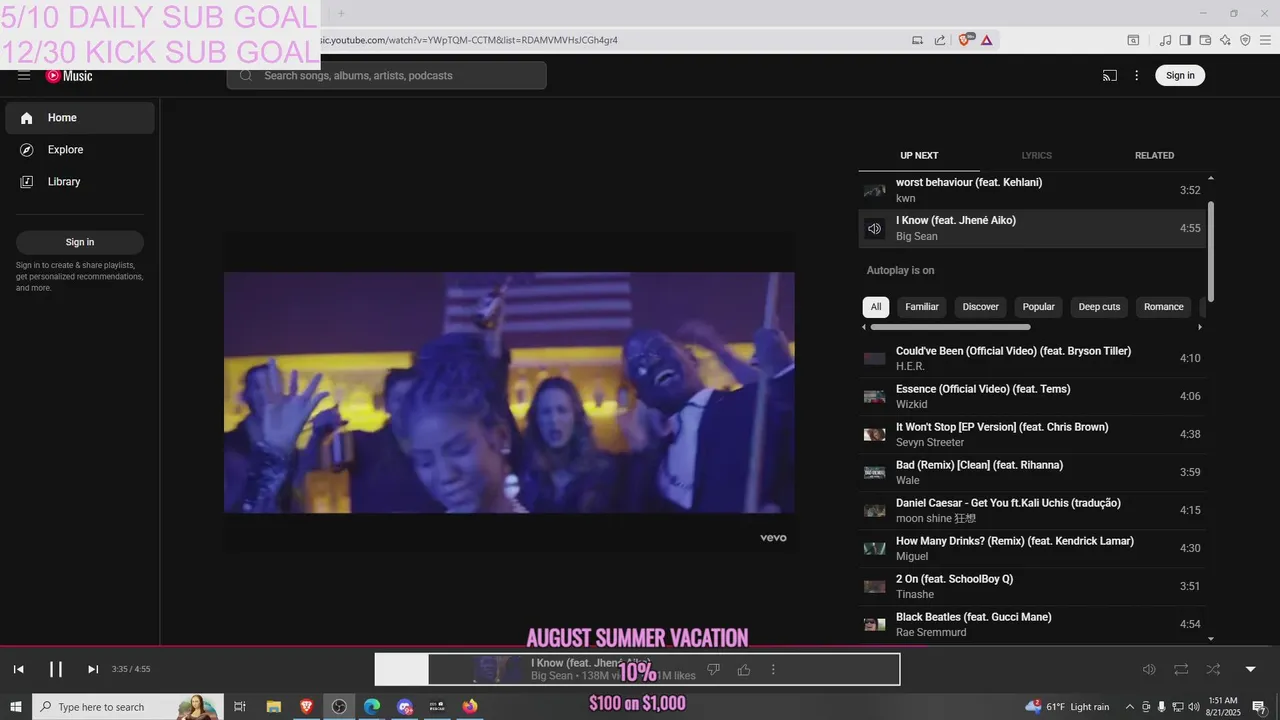Play Daniel Caesar - Get You track
This screenshot has height=720, width=1280.
1032,510
